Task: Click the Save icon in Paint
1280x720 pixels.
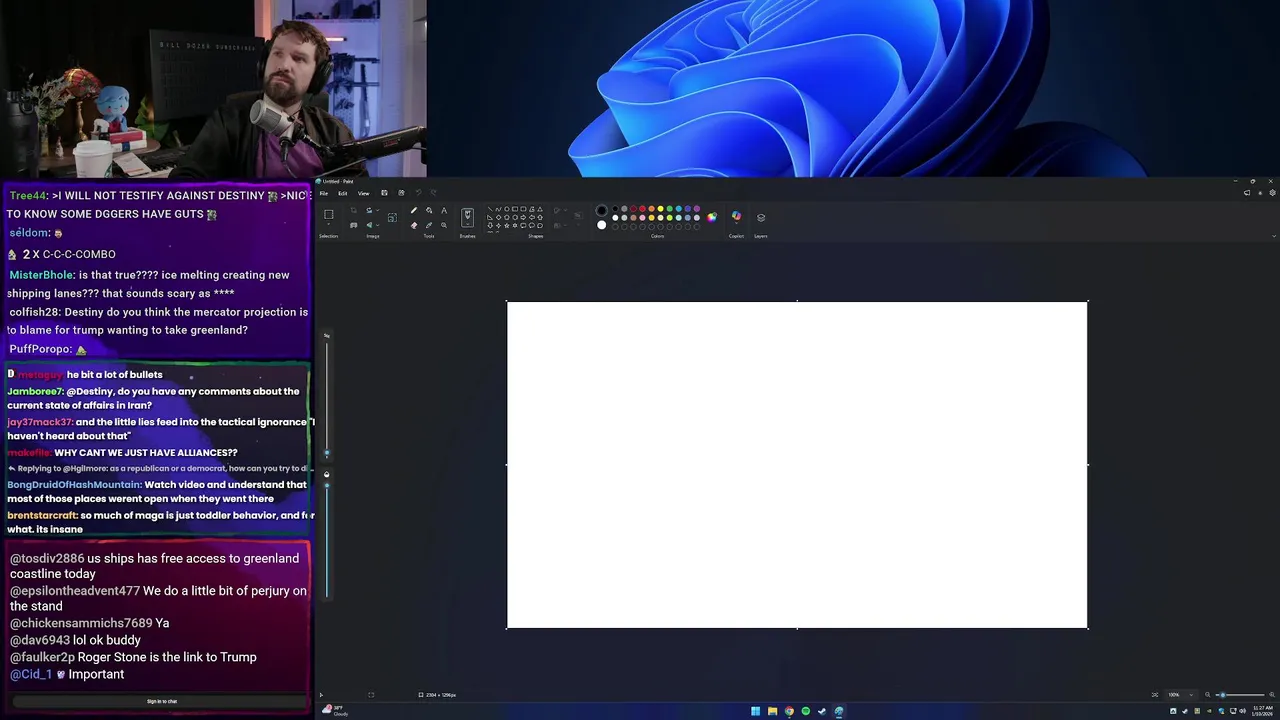Action: 384,193
